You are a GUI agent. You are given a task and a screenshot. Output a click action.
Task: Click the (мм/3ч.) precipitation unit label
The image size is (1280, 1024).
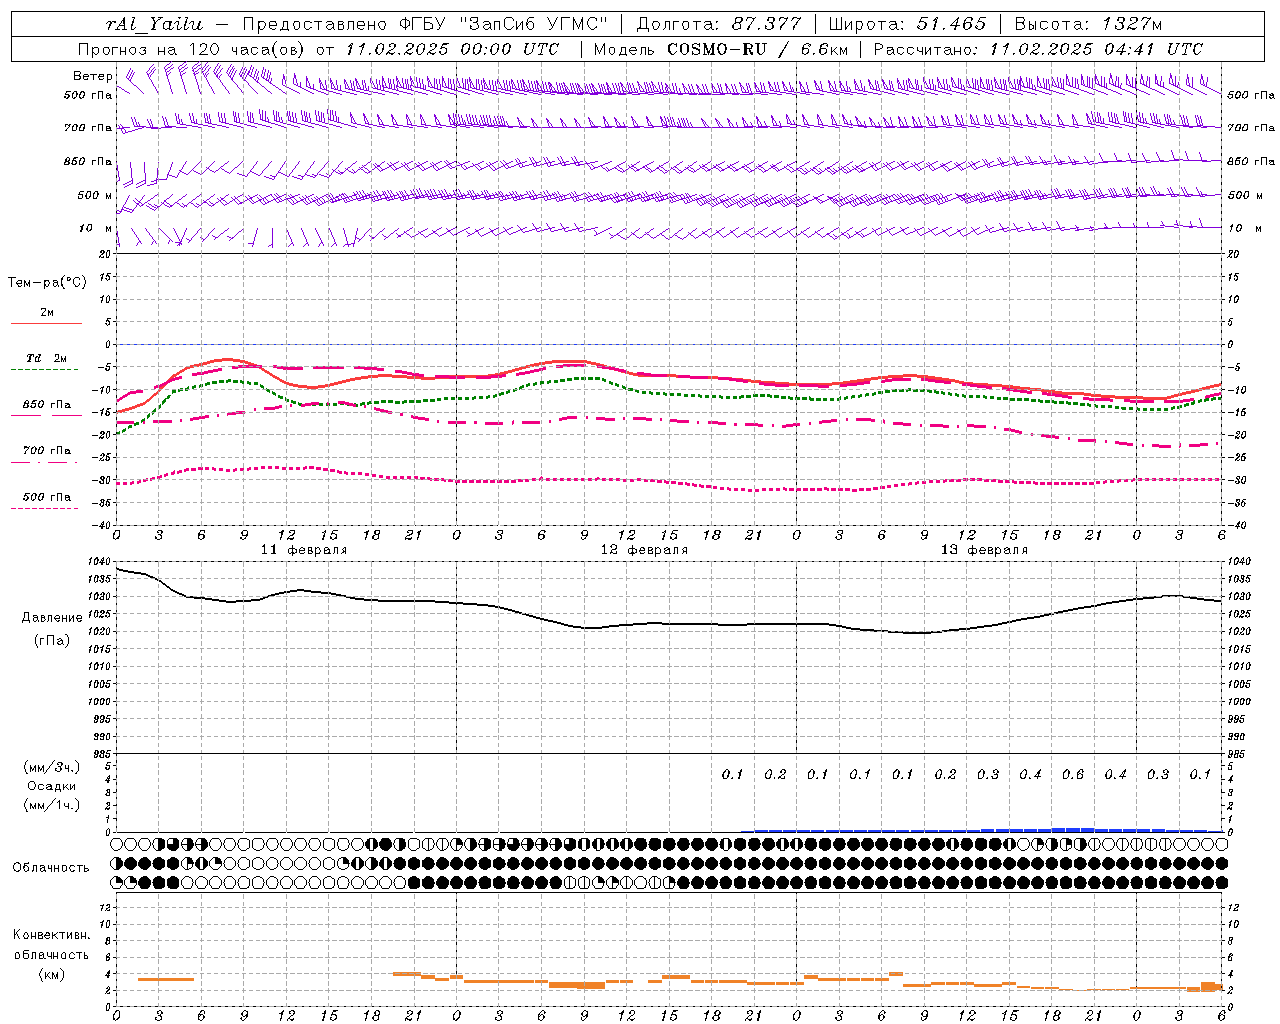[x=52, y=768]
